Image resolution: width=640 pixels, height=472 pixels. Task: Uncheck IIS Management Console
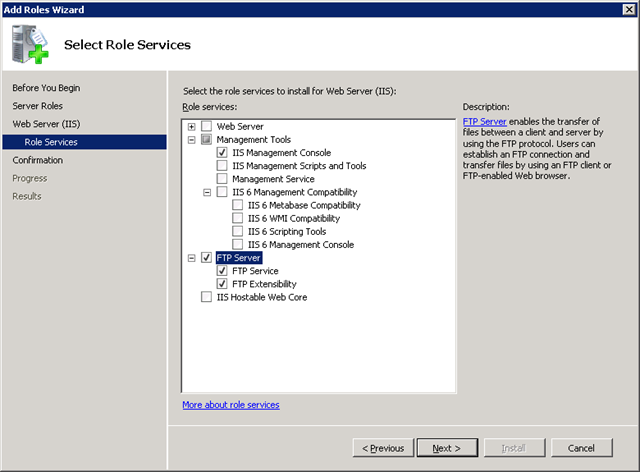pyautogui.click(x=222, y=152)
